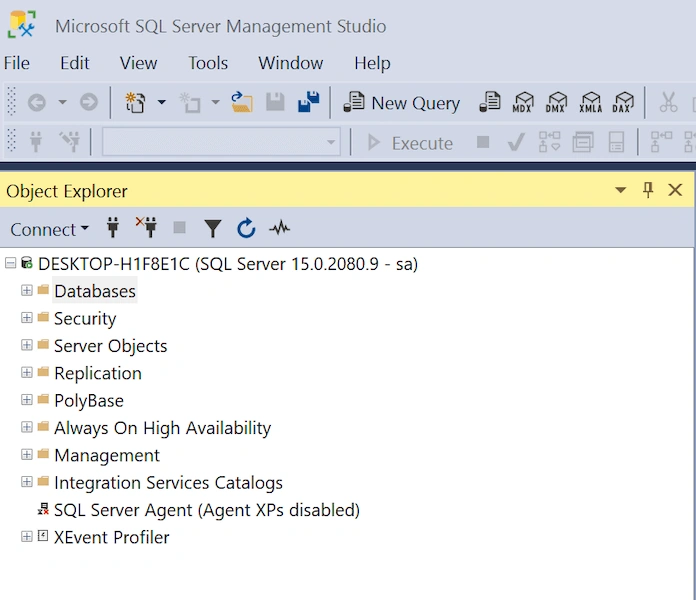Click the toolbar Change Connection icon
This screenshot has height=600, width=696.
(70, 142)
